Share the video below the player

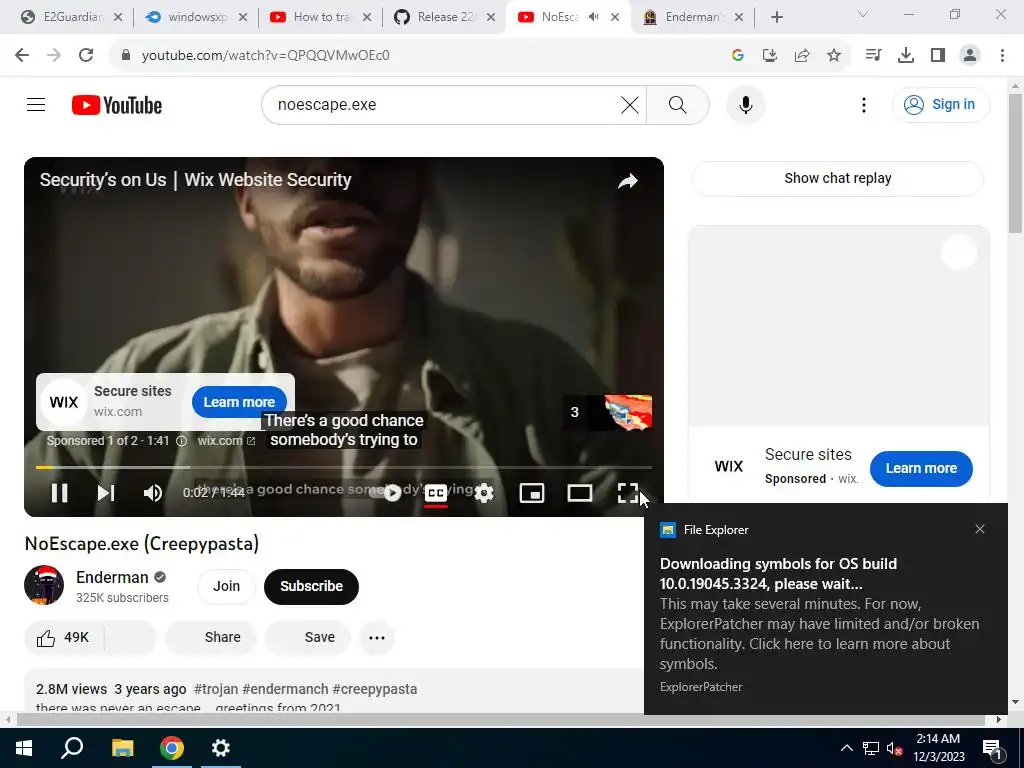(212, 637)
